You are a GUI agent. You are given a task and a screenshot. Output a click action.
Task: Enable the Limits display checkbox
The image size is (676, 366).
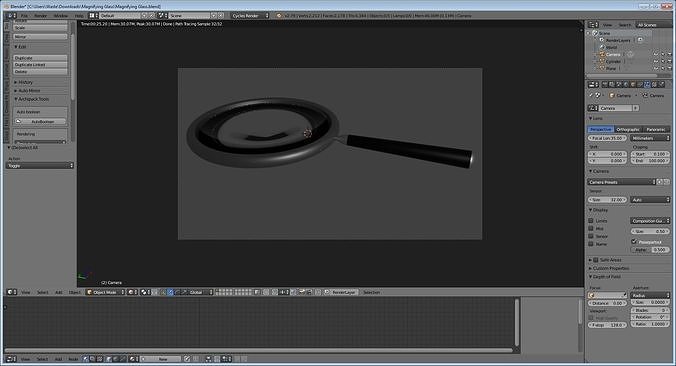pos(591,220)
